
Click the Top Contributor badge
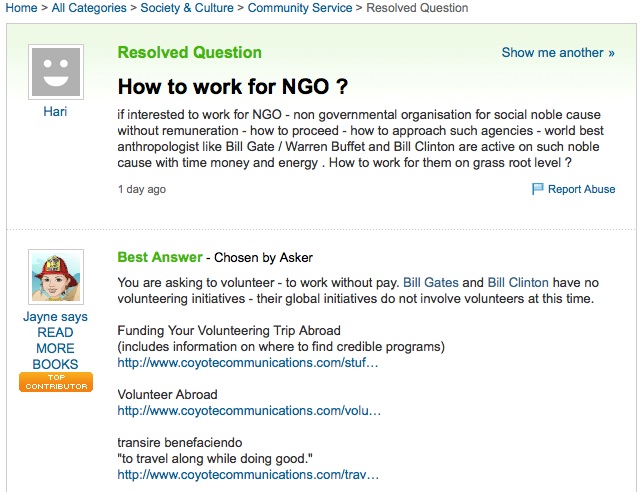coord(56,382)
